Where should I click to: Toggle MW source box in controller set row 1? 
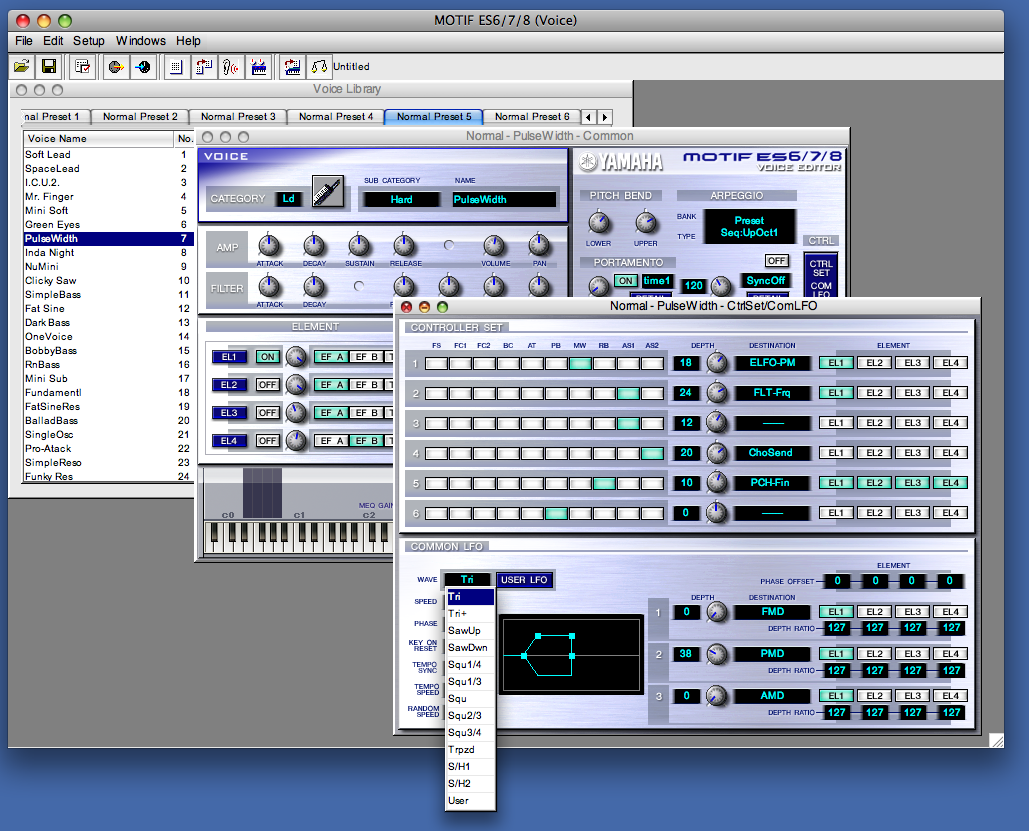(580, 363)
